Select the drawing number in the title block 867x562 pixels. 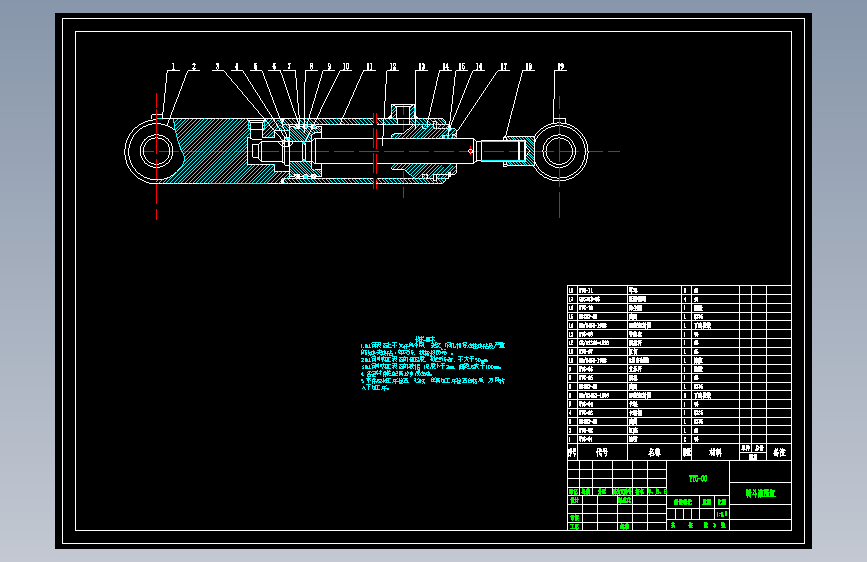(x=698, y=478)
